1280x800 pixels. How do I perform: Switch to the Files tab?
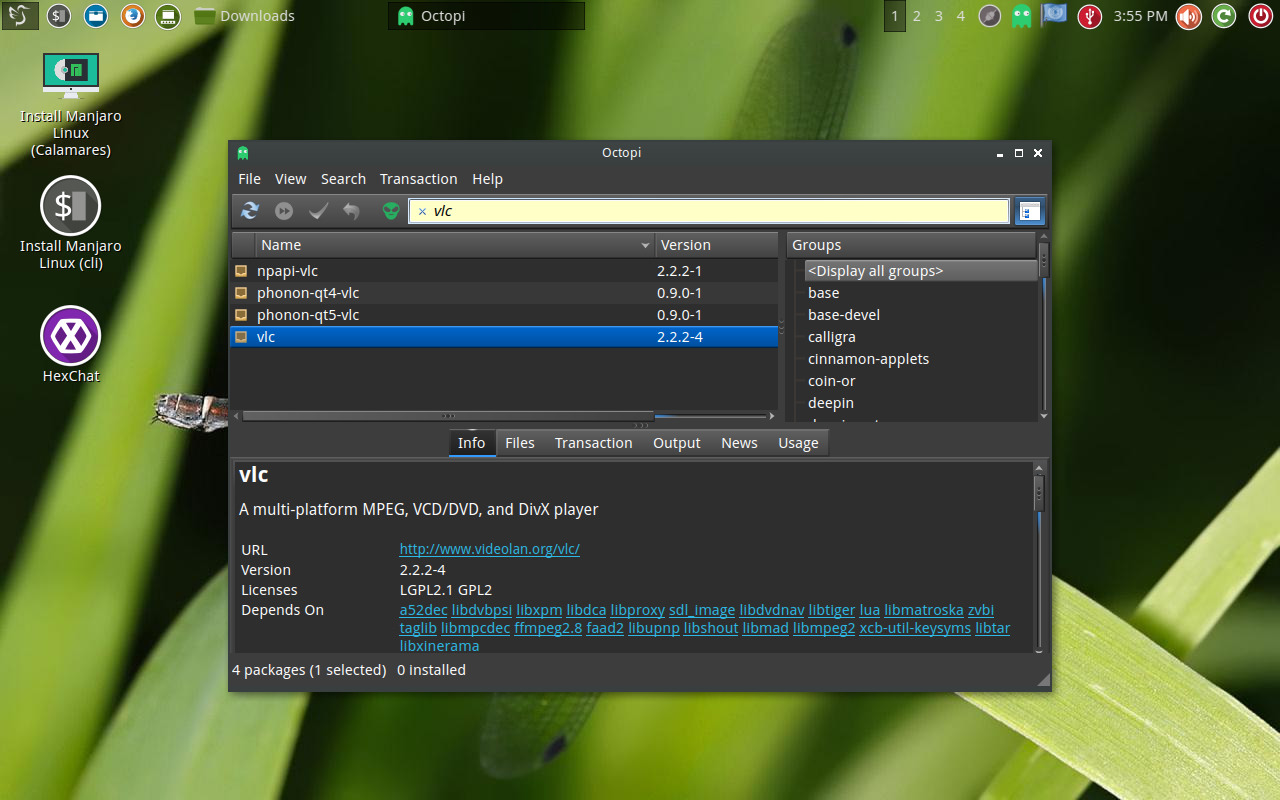pos(520,443)
